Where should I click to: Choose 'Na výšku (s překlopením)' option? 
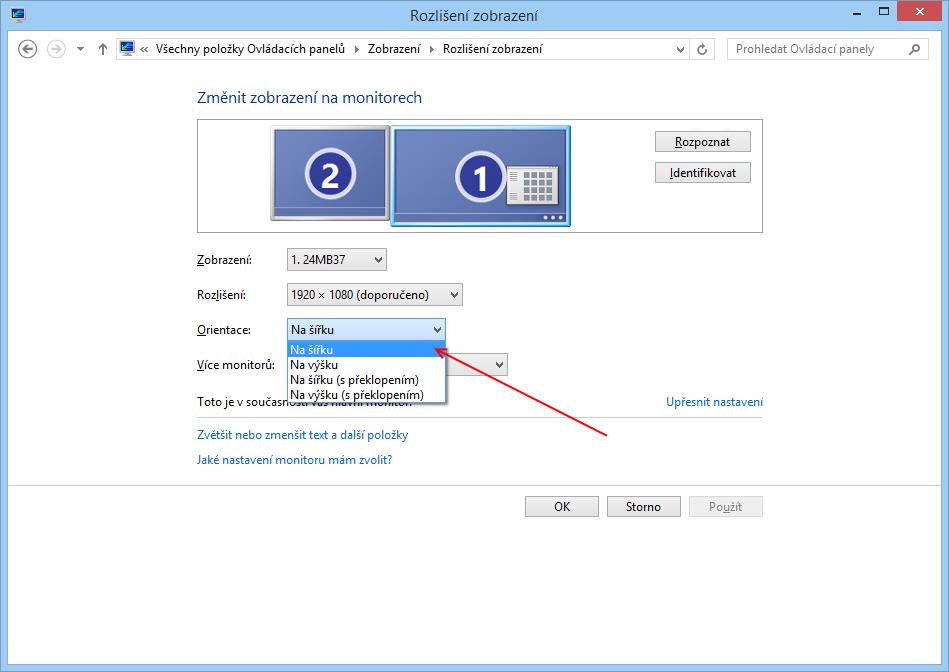tap(356, 395)
